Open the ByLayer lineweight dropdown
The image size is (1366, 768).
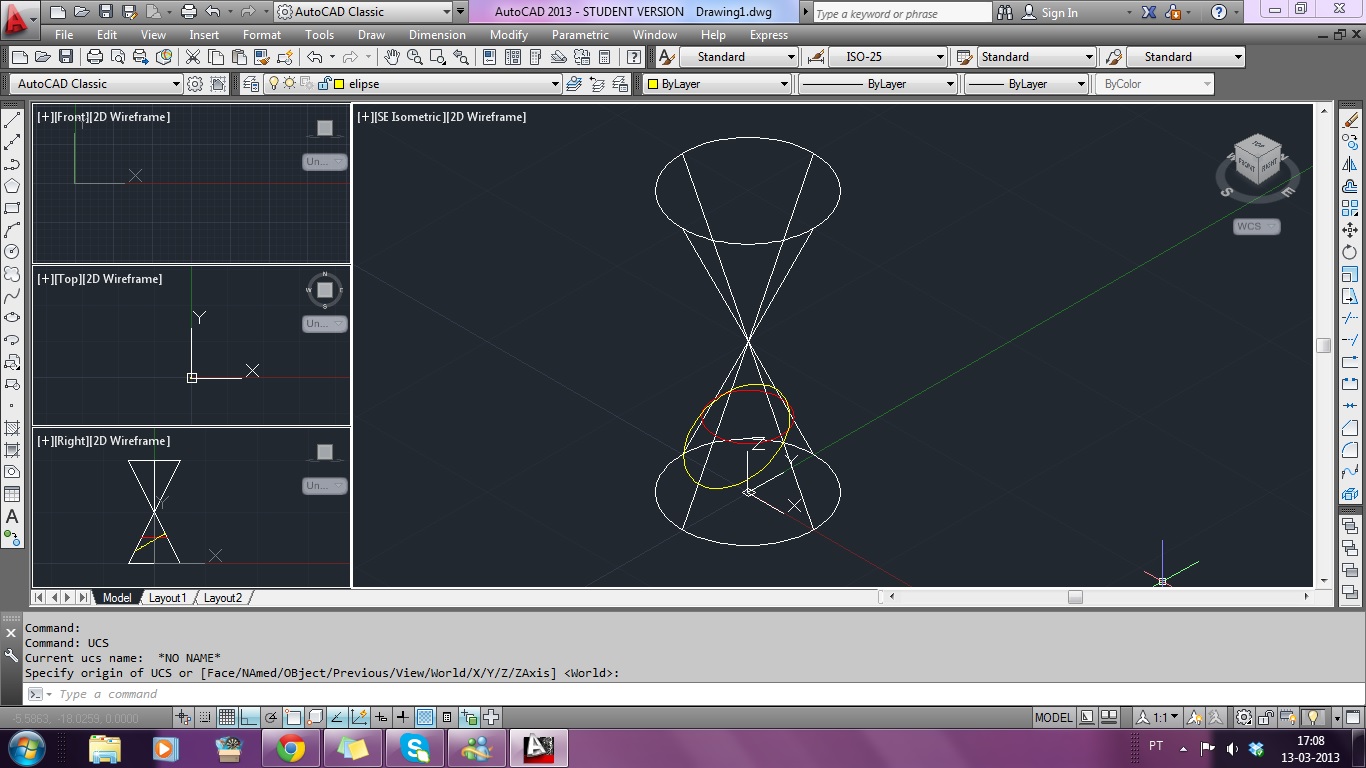pyautogui.click(x=1026, y=84)
